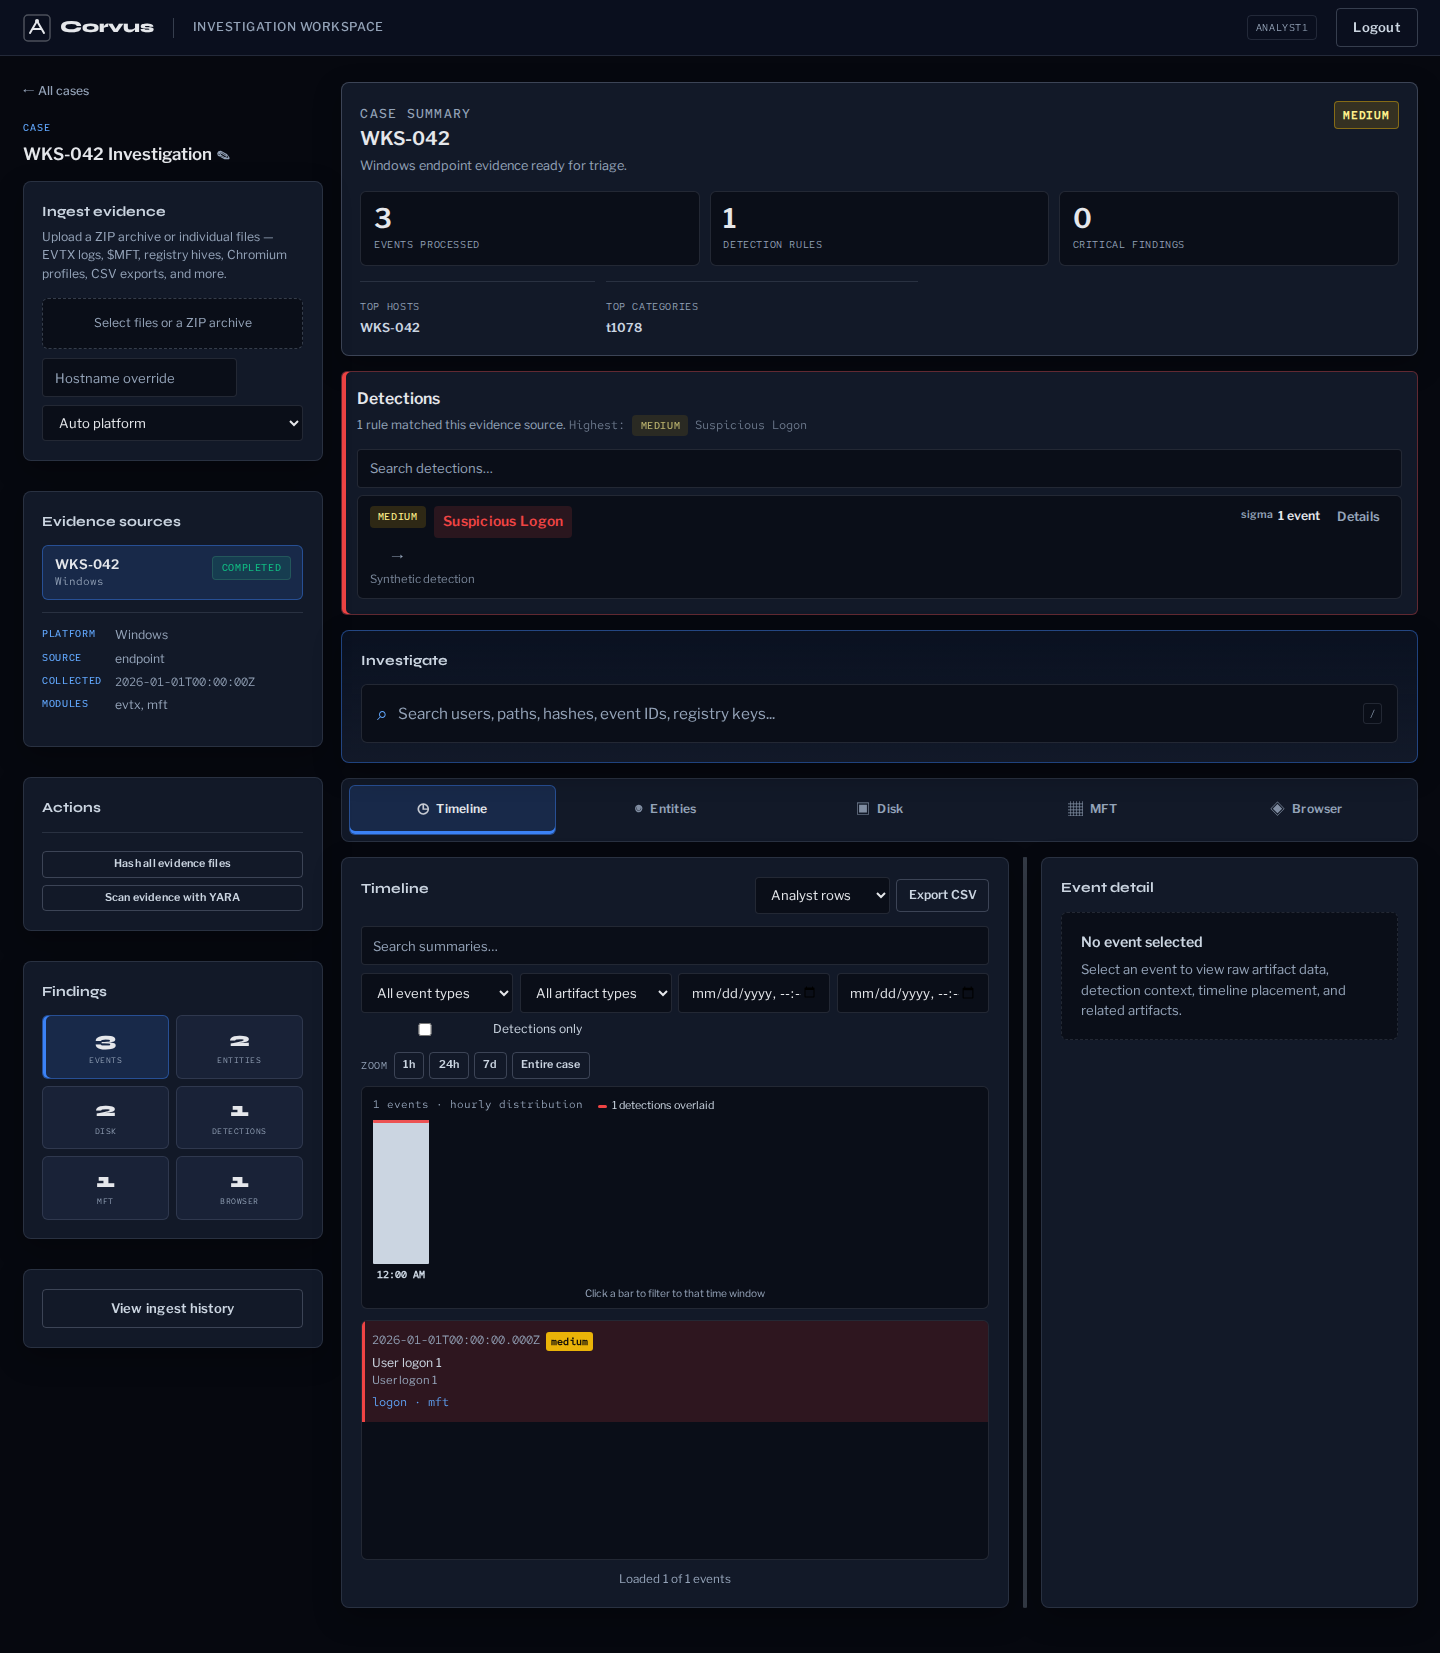Set zoom to 7d
The image size is (1440, 1653).
pyautogui.click(x=490, y=1065)
